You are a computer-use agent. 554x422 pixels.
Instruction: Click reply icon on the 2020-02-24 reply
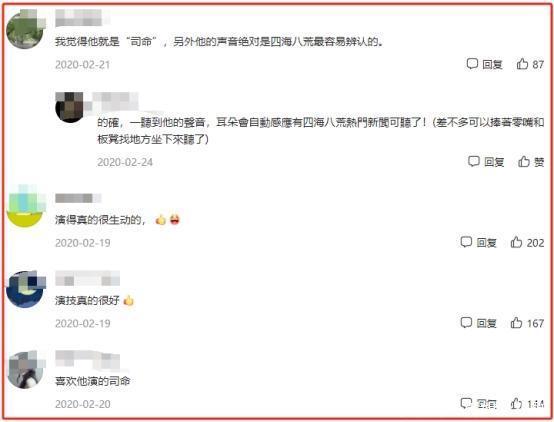(x=474, y=162)
